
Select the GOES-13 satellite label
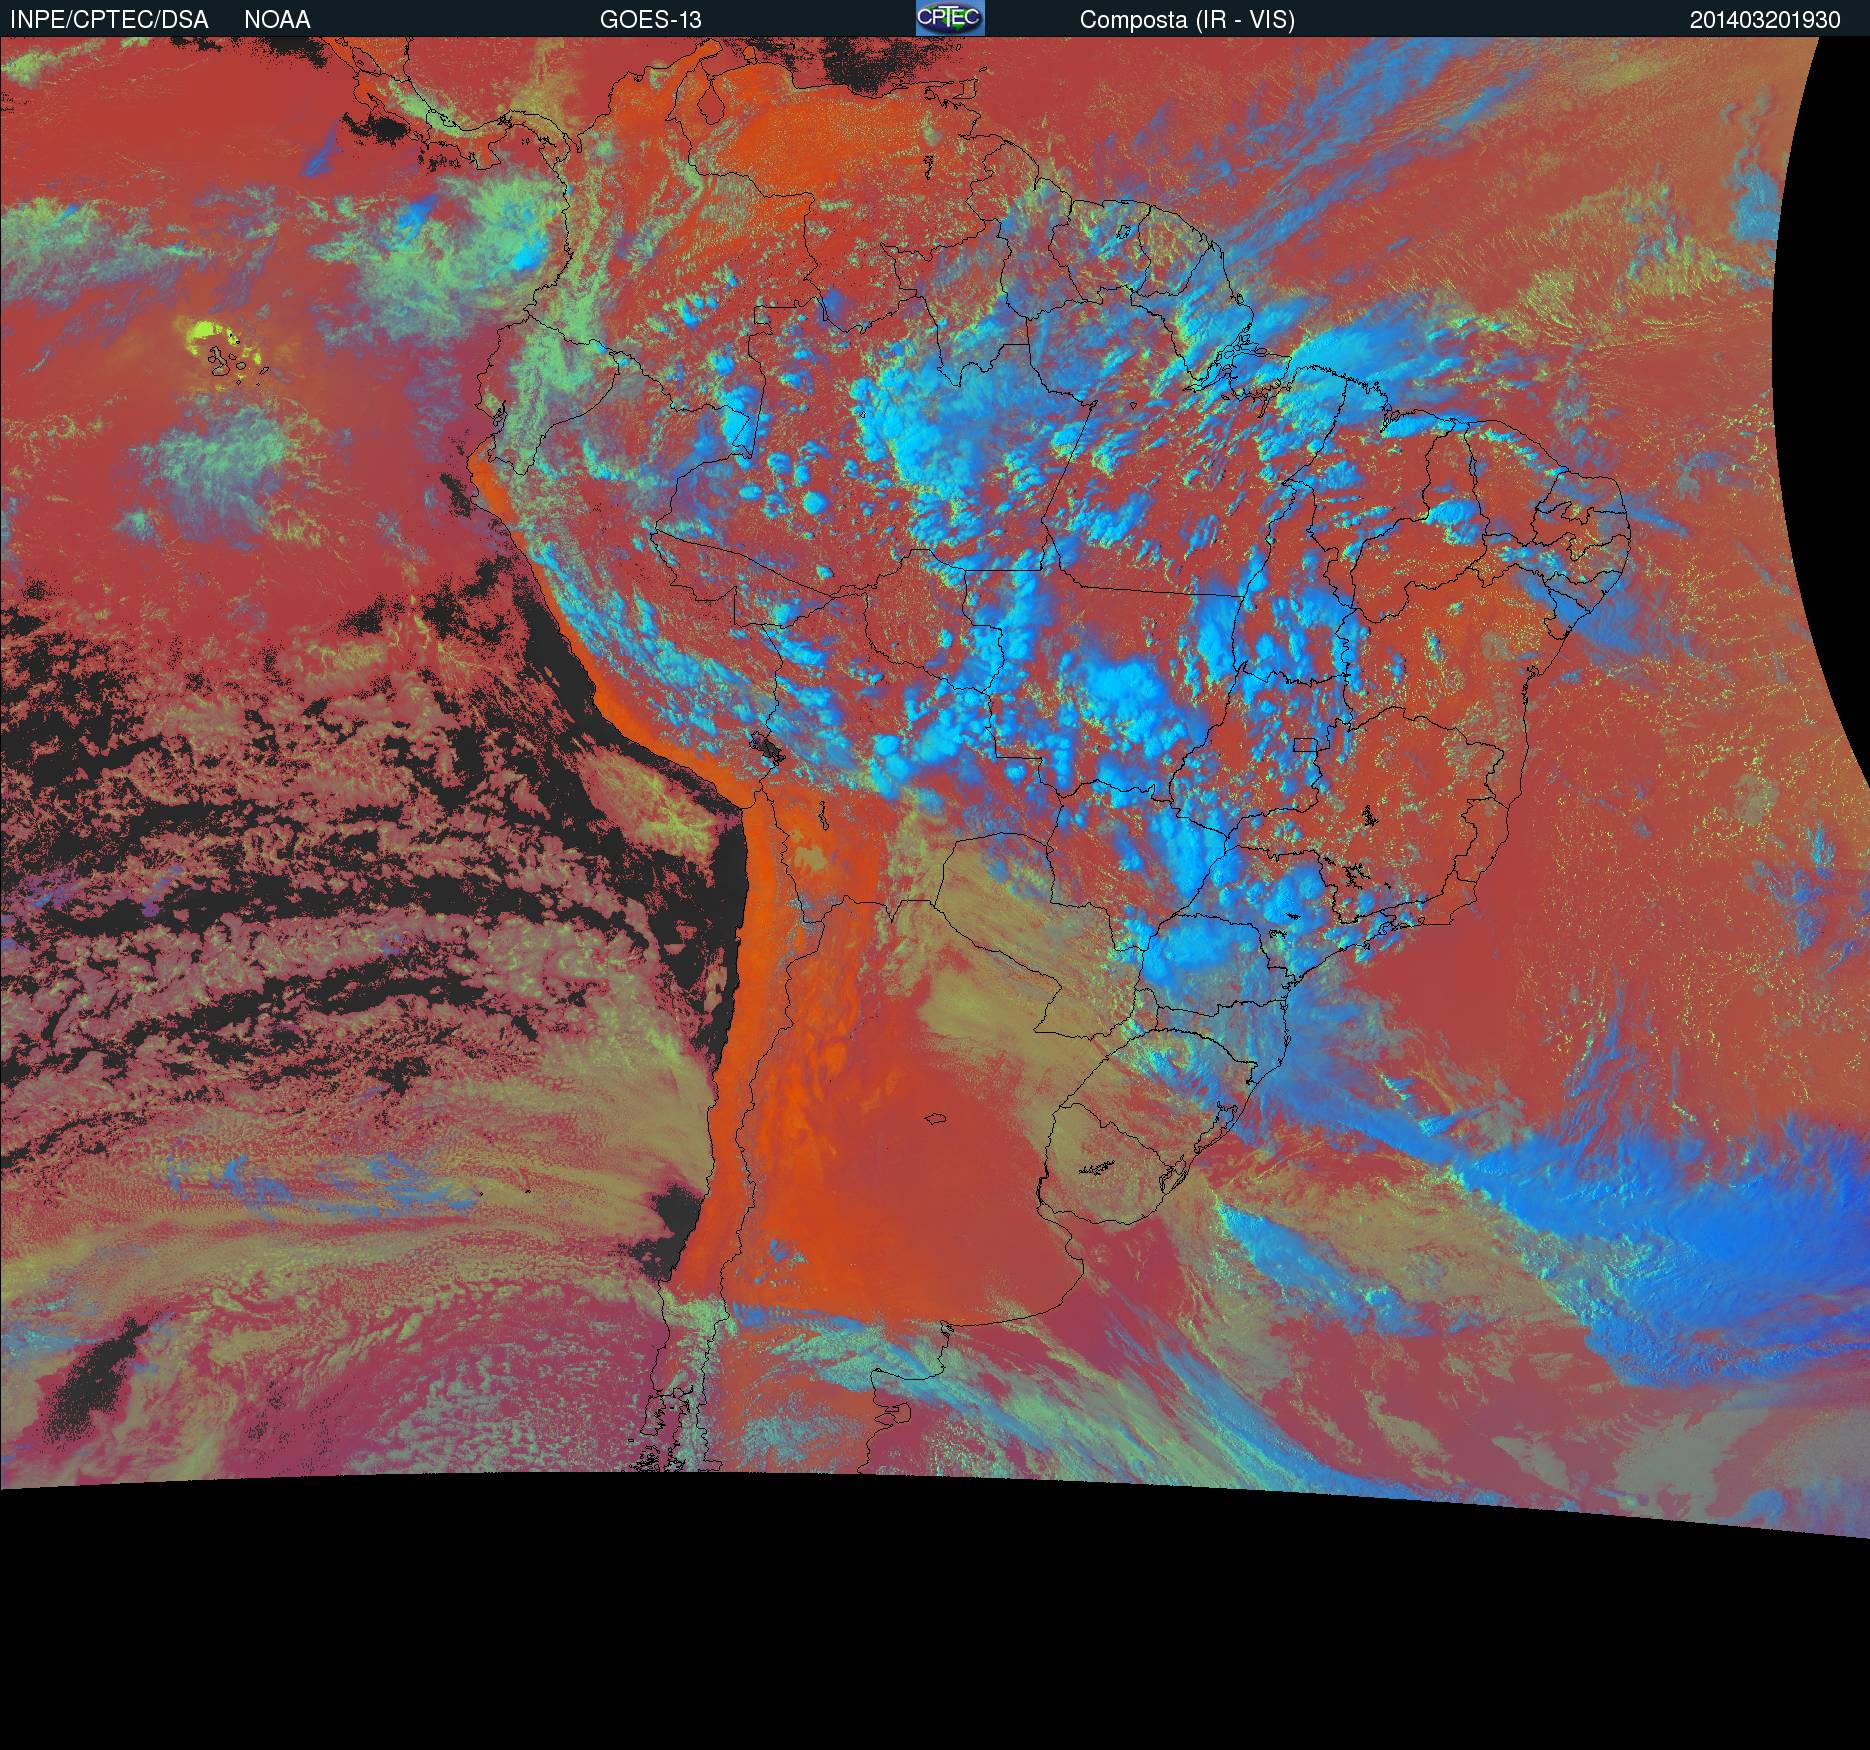point(650,20)
